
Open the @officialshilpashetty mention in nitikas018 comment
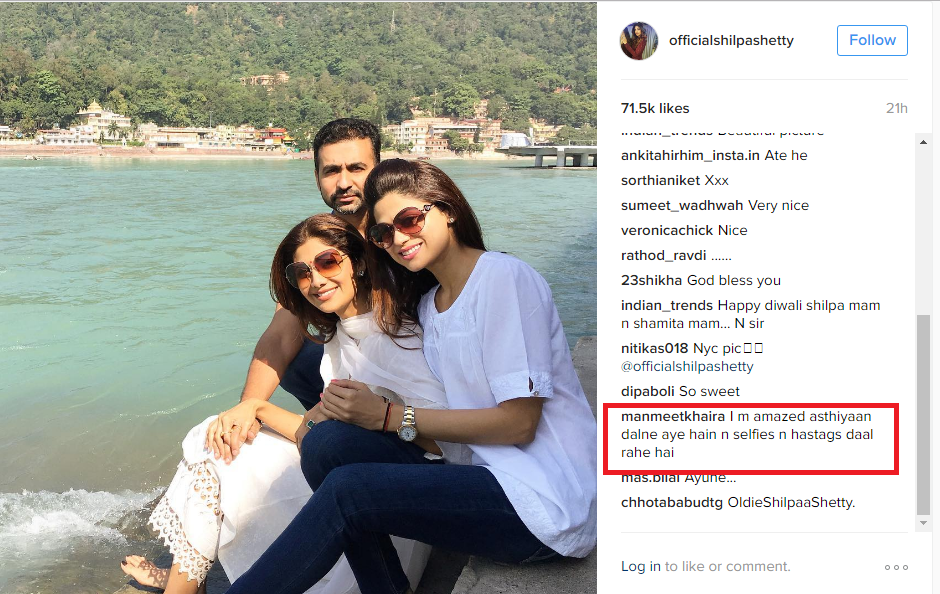[x=687, y=366]
